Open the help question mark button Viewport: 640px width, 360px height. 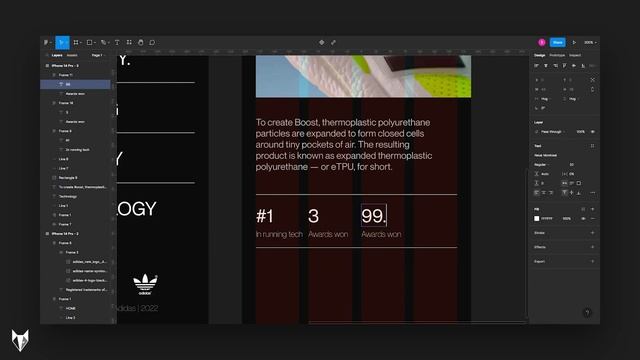pos(587,313)
